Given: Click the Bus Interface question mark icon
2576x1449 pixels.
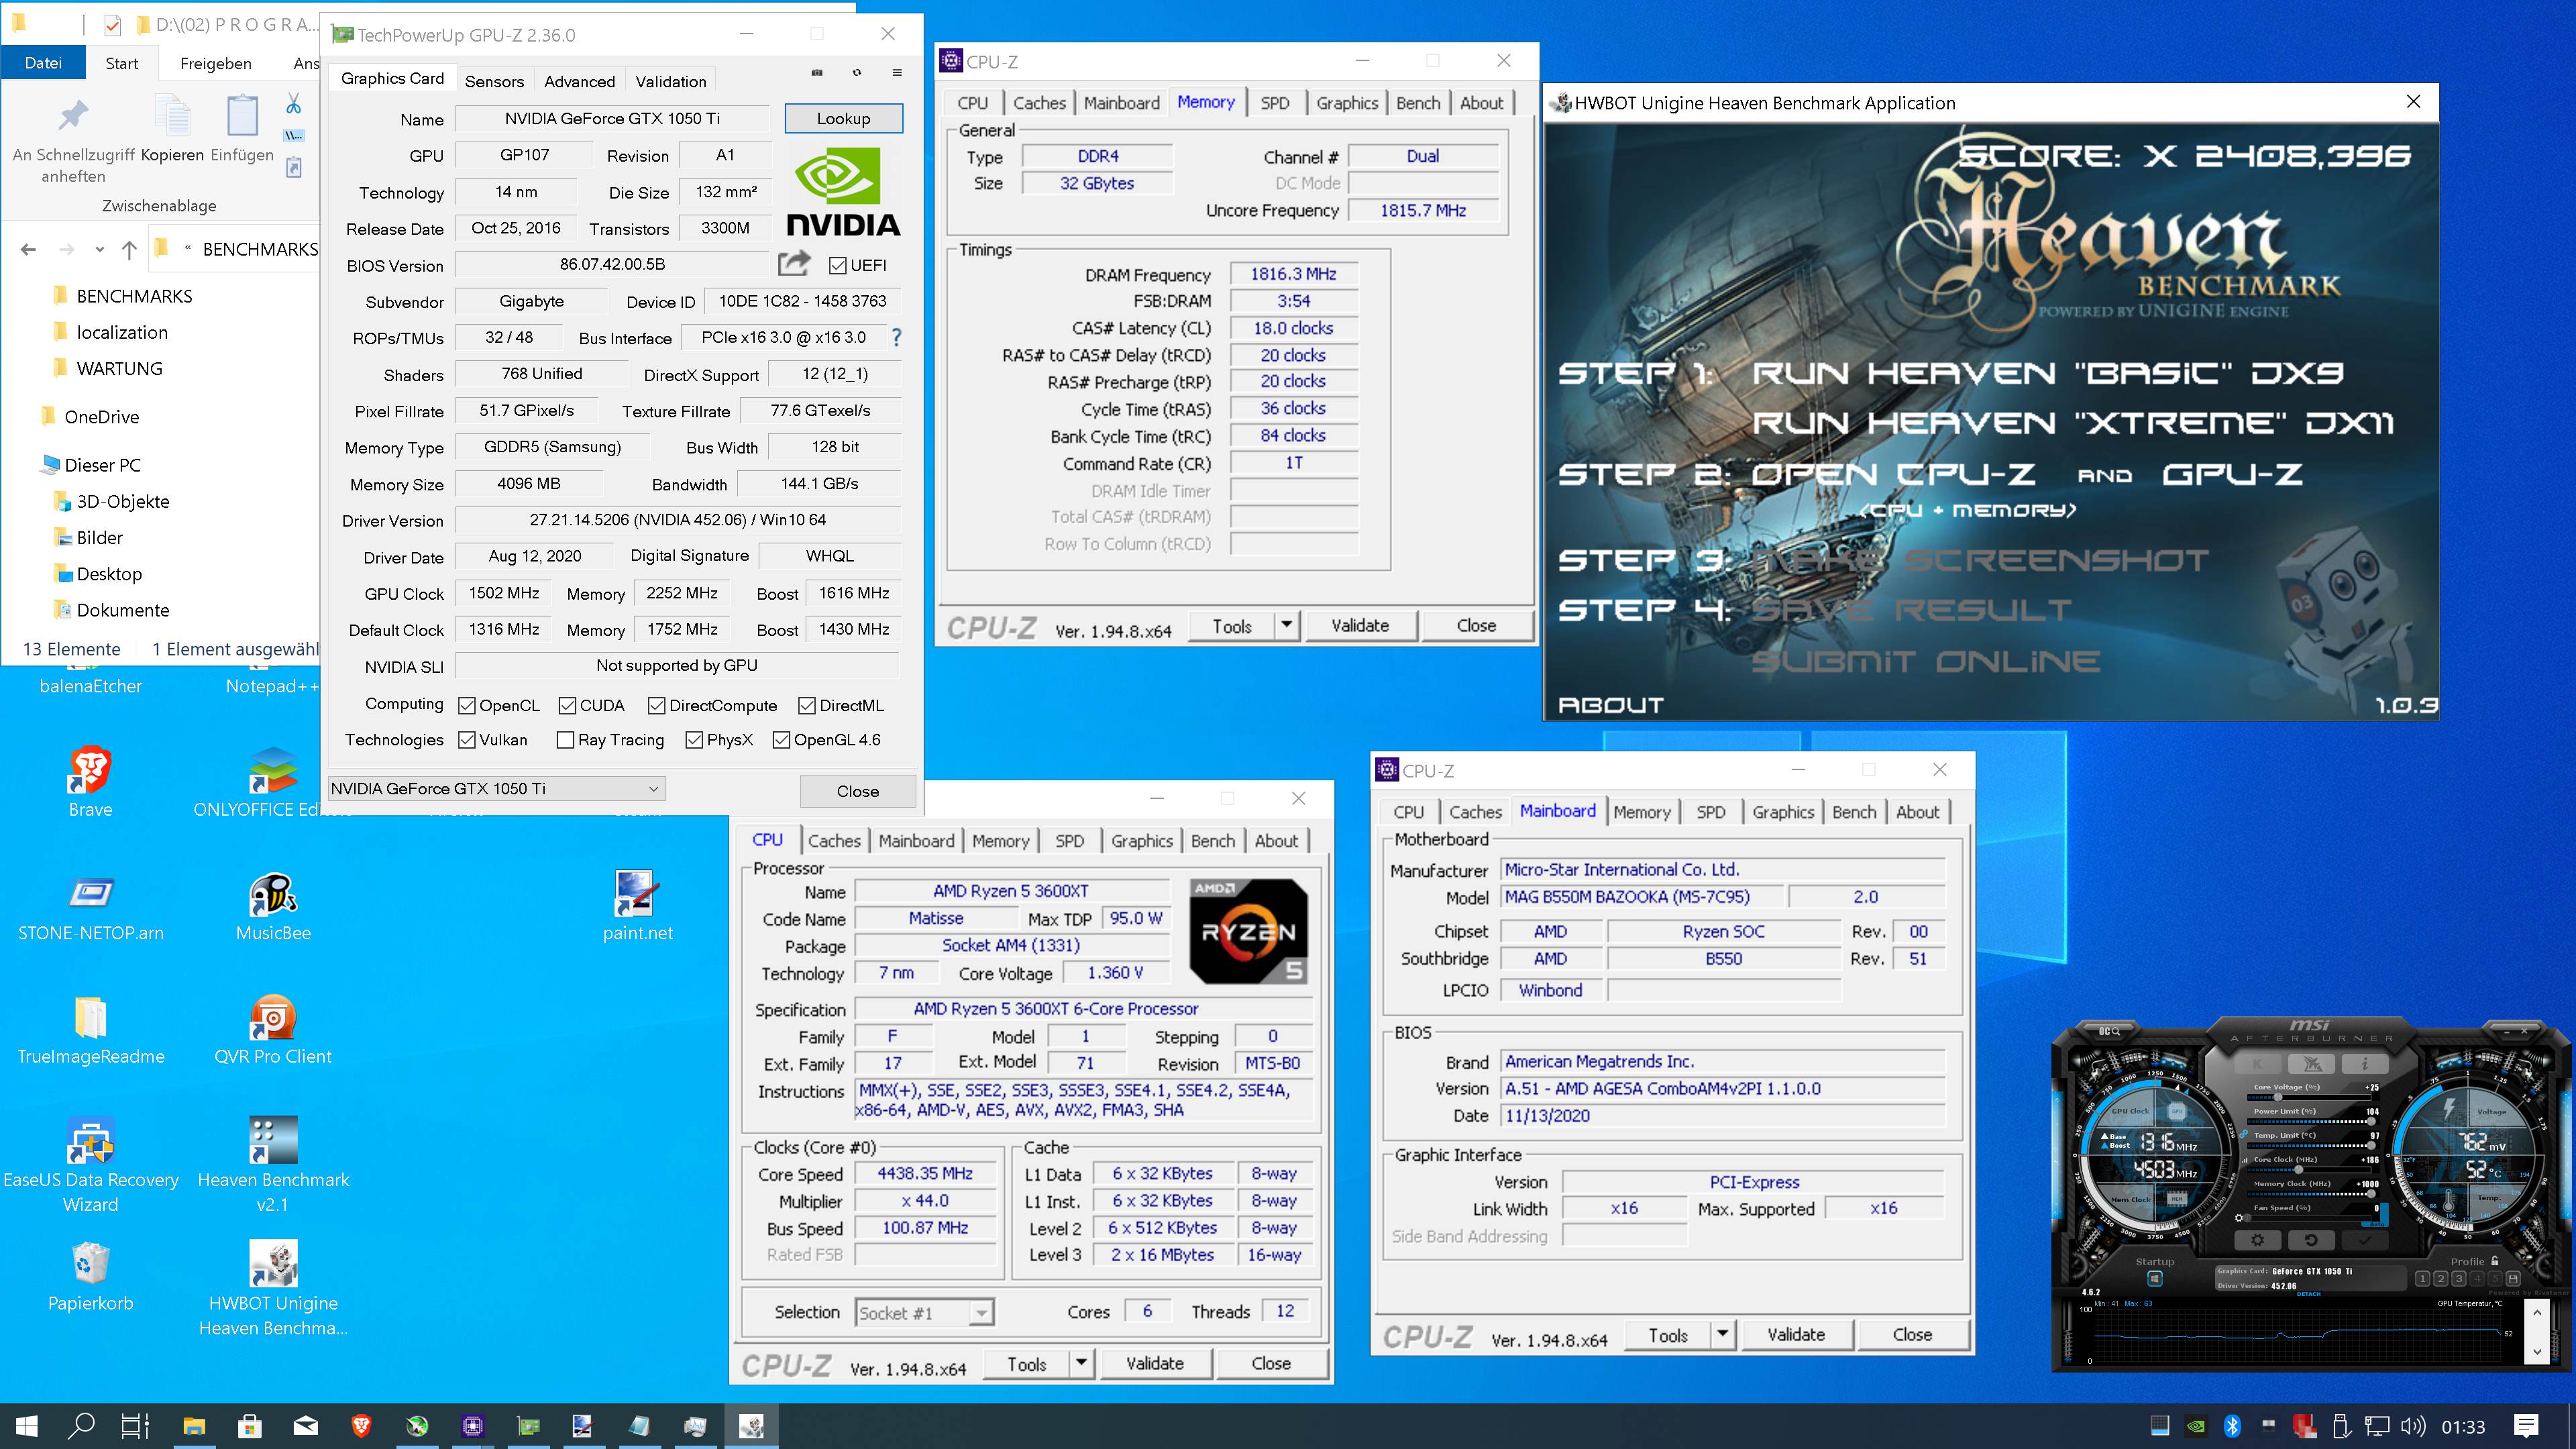Looking at the screenshot, I should pyautogui.click(x=896, y=338).
